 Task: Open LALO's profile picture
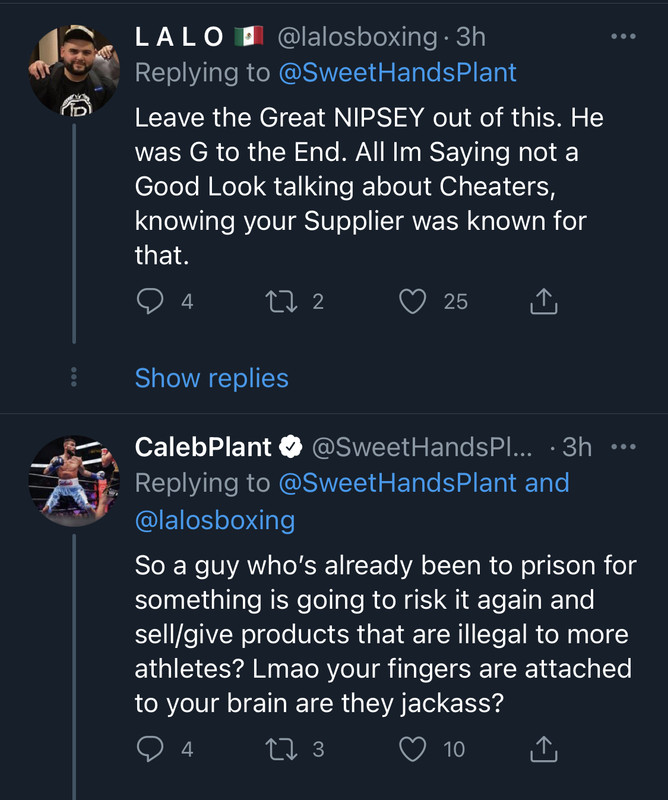coord(74,69)
